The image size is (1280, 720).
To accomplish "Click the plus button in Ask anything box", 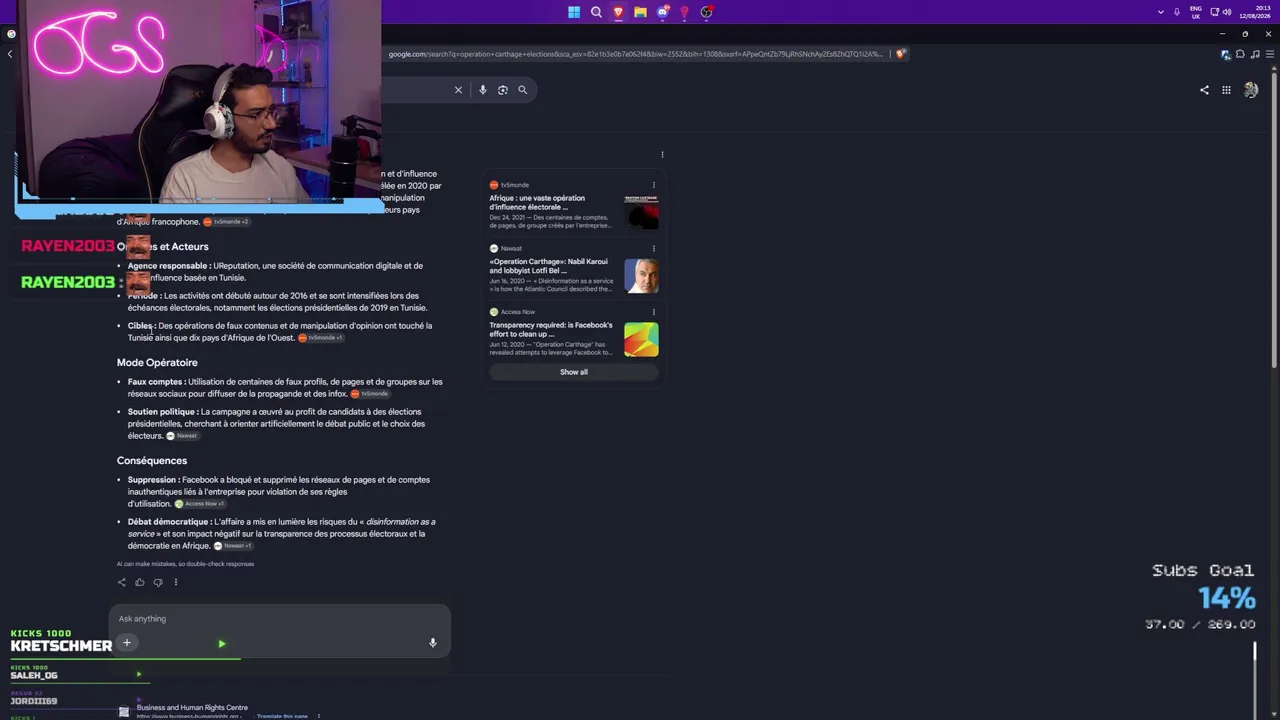I will click(x=127, y=643).
